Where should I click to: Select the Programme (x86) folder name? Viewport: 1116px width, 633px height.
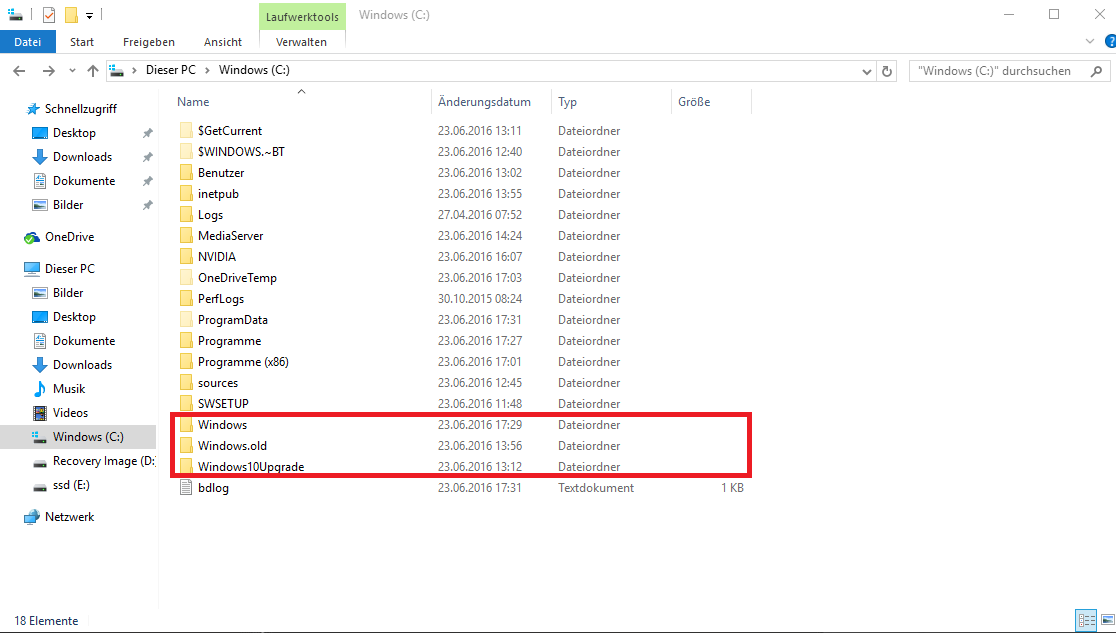pyautogui.click(x=243, y=362)
